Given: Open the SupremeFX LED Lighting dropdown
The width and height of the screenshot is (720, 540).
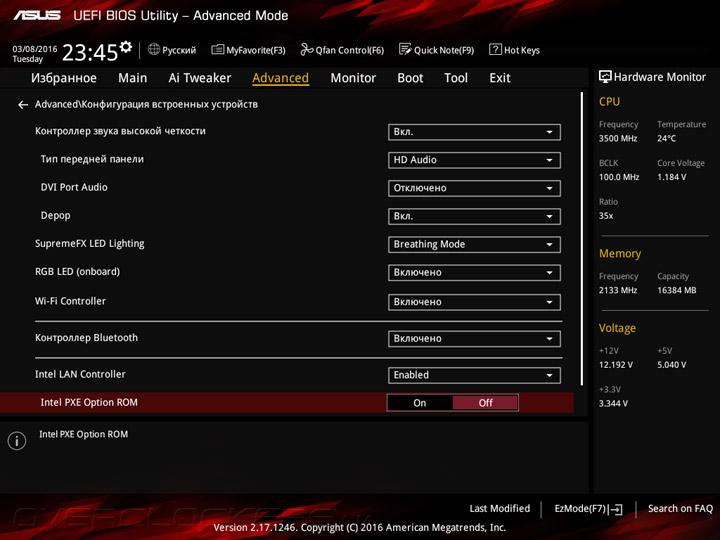Looking at the screenshot, I should pyautogui.click(x=474, y=245).
